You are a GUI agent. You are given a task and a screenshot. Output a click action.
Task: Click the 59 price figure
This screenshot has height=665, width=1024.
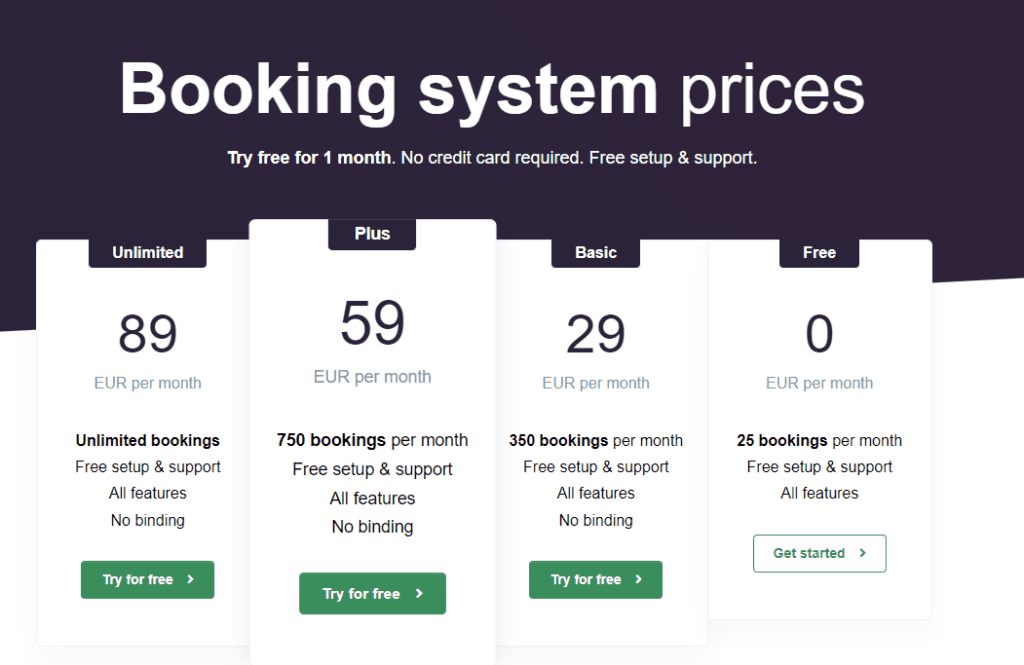(372, 322)
